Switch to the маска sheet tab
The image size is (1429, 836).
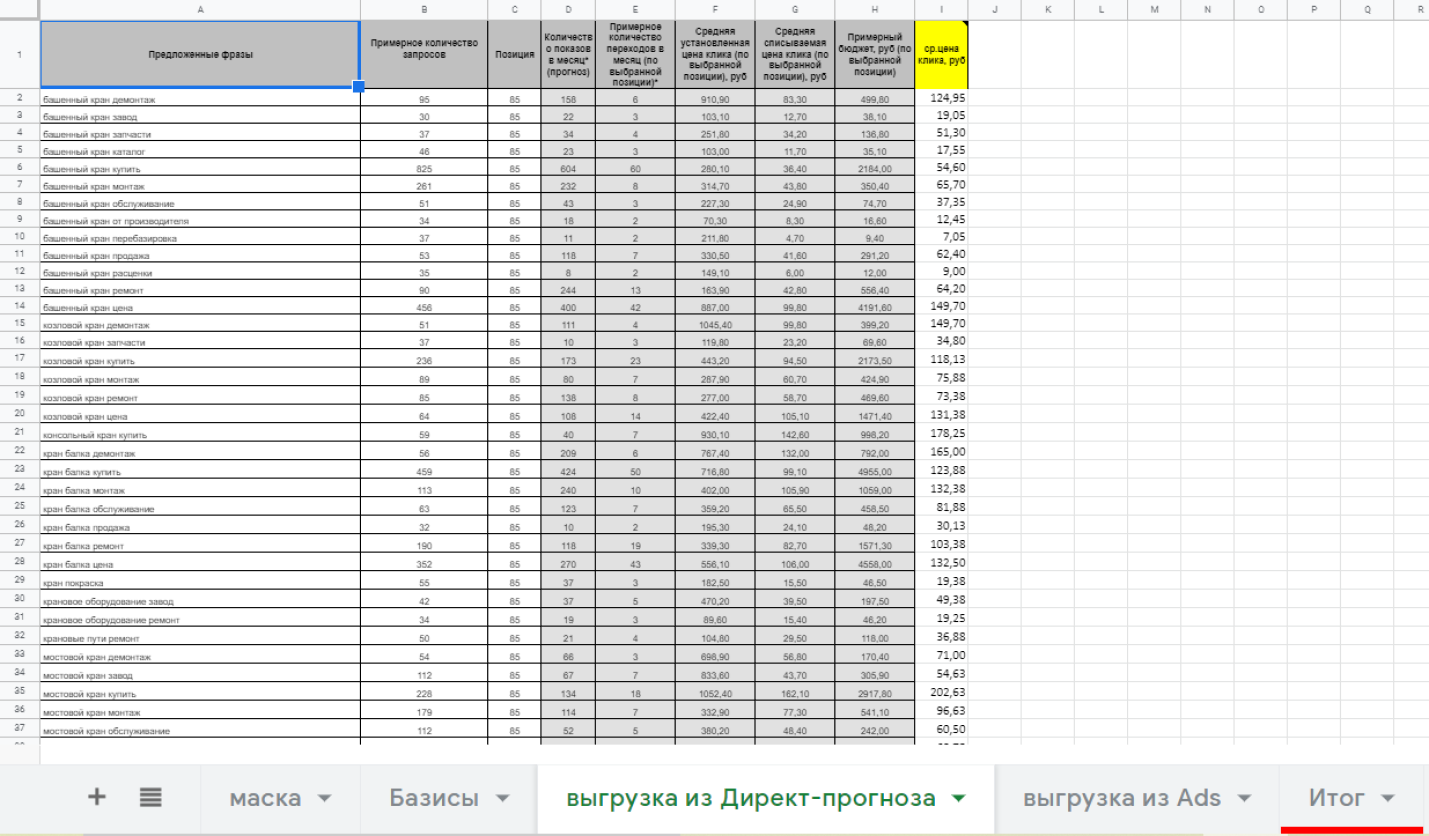[265, 798]
